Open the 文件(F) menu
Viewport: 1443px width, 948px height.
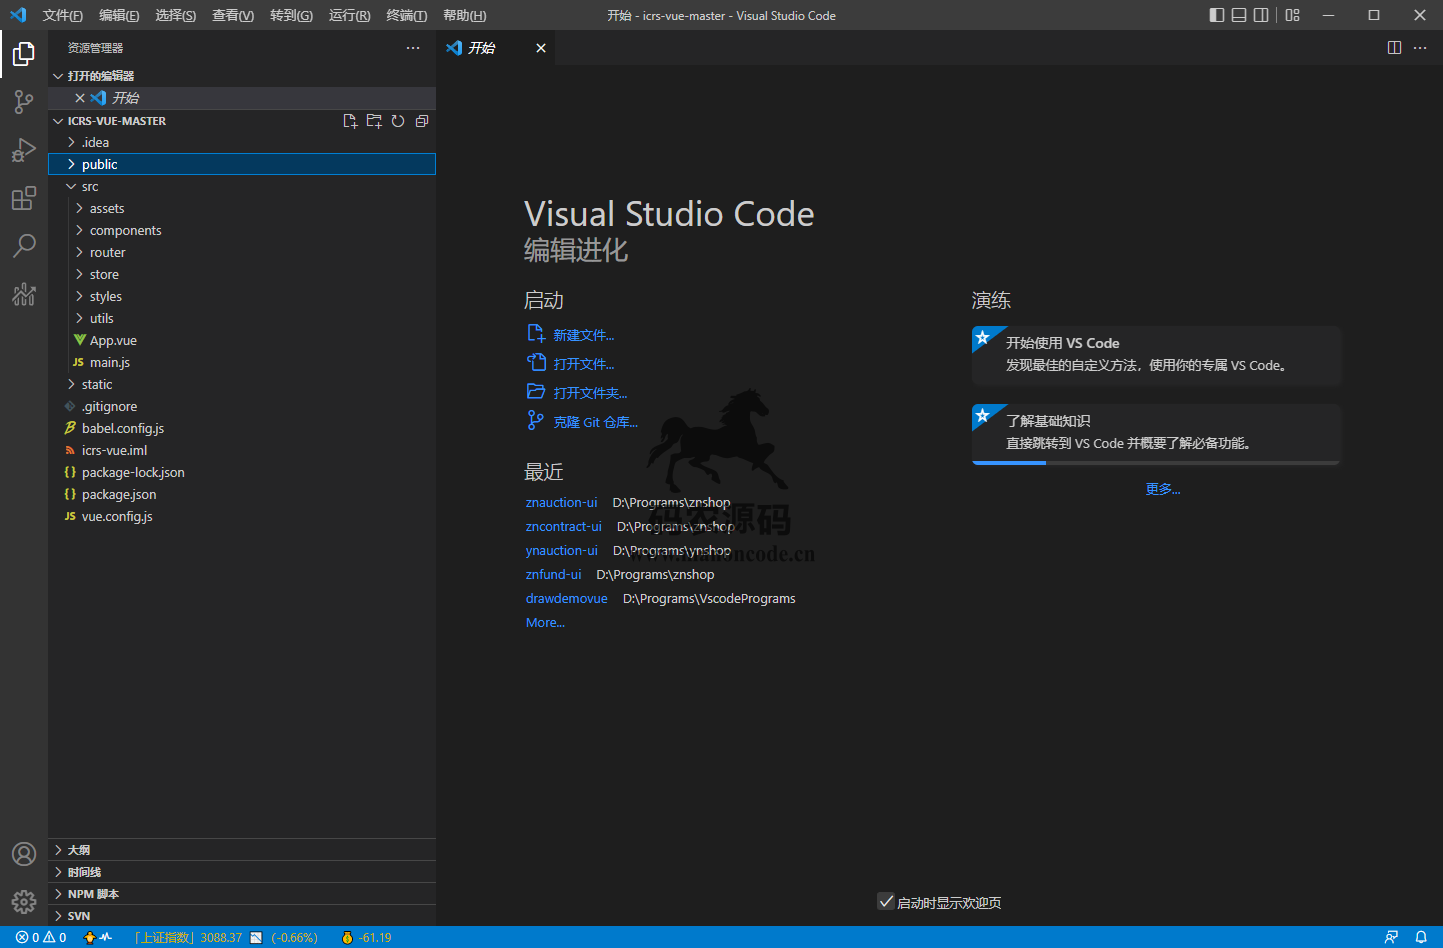tap(63, 15)
